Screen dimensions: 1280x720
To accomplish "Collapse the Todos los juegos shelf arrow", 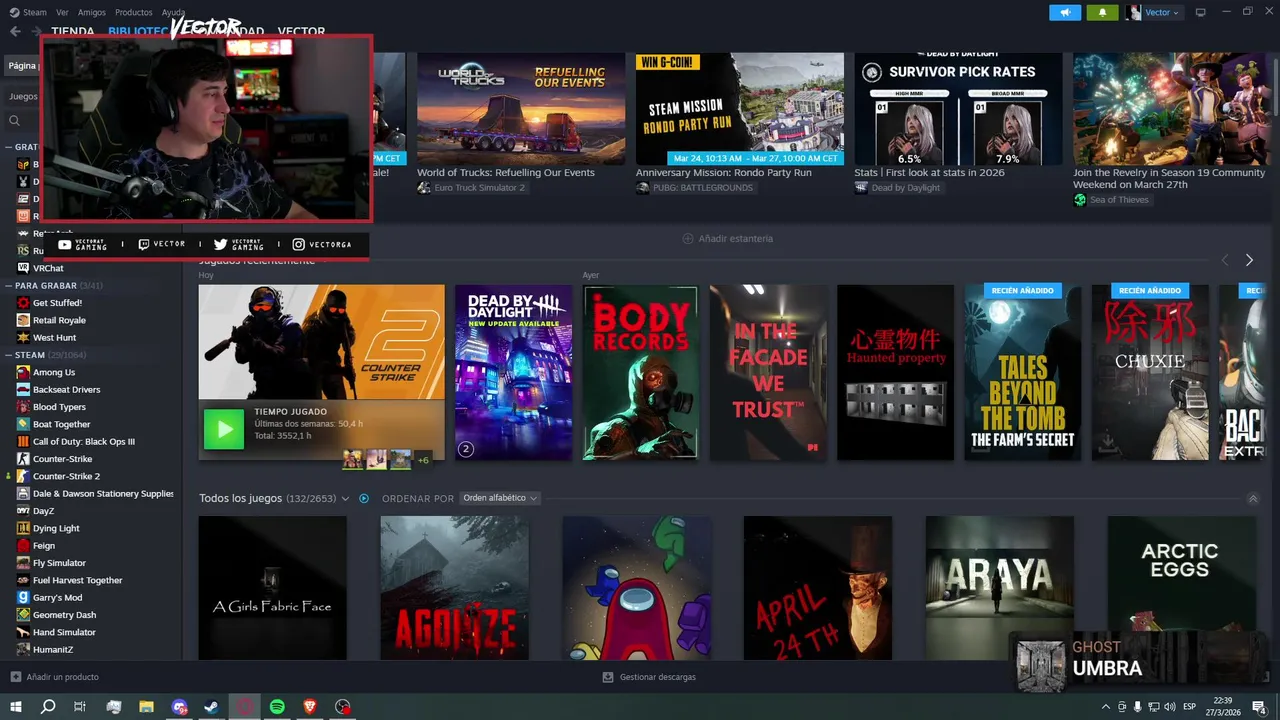I will click(1253, 498).
